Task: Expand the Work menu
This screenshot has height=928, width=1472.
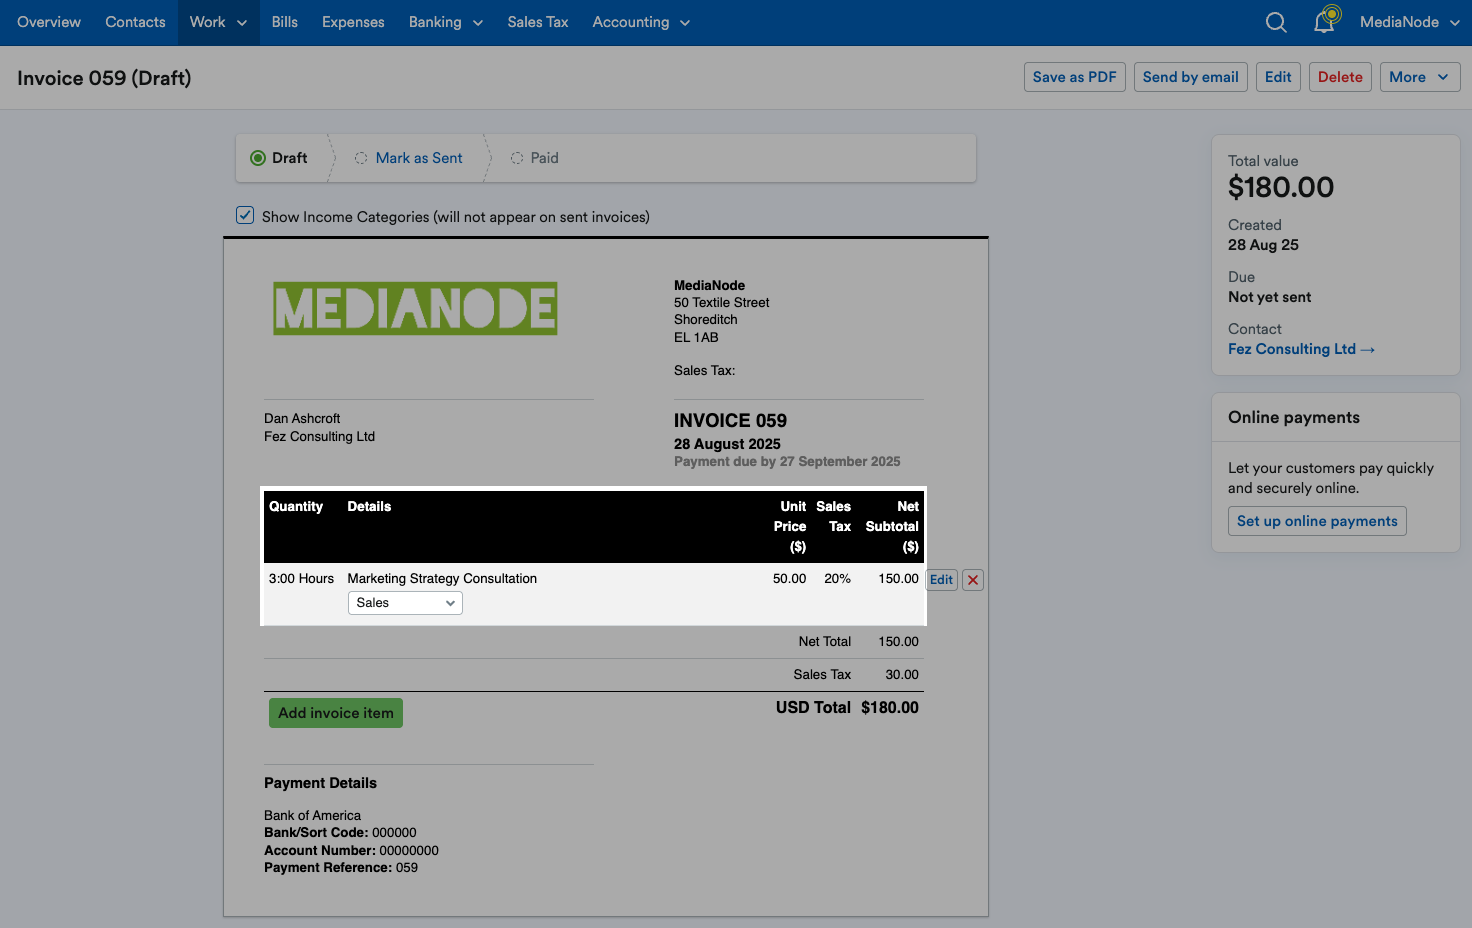Action: click(218, 22)
